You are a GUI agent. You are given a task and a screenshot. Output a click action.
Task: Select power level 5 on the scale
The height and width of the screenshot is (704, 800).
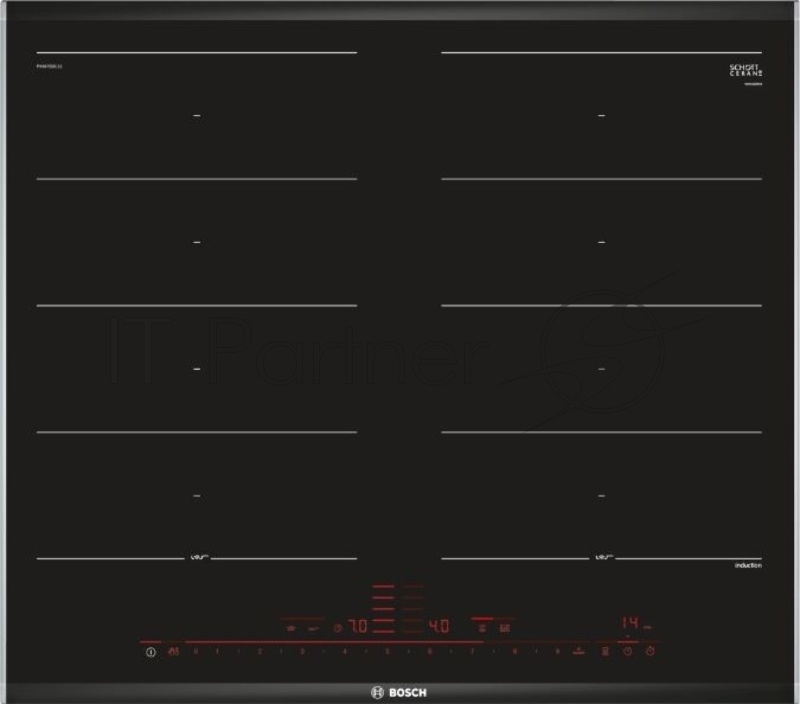click(387, 651)
